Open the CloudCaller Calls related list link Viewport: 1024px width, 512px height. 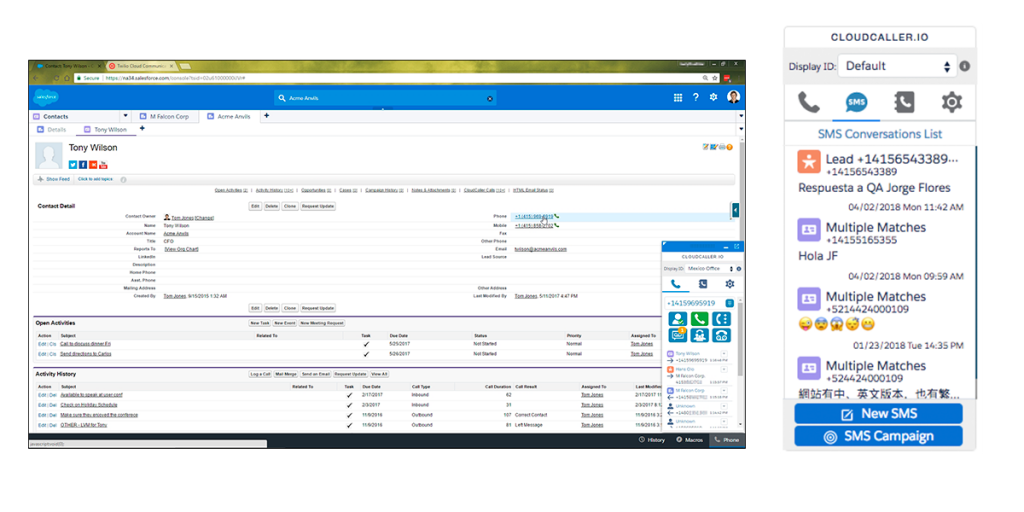(x=485, y=190)
